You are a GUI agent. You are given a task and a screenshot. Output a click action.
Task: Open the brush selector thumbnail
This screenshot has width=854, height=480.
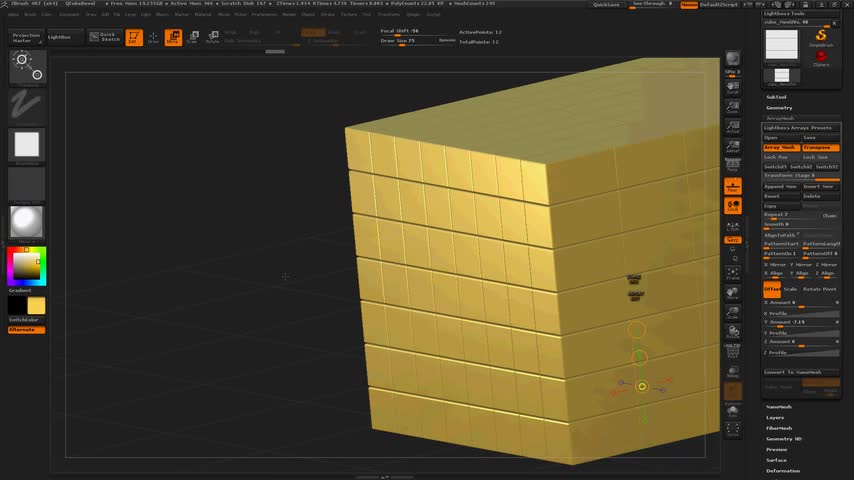pos(27,67)
